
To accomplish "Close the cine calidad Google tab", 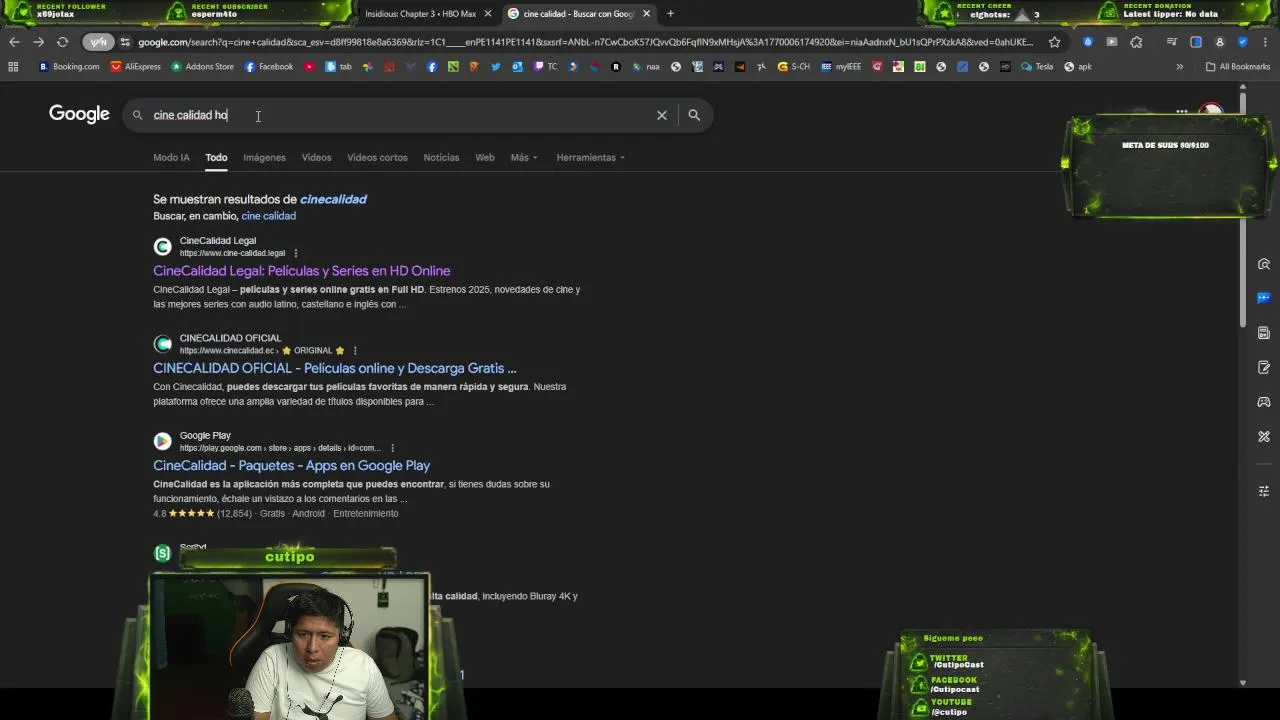I will pyautogui.click(x=646, y=14).
